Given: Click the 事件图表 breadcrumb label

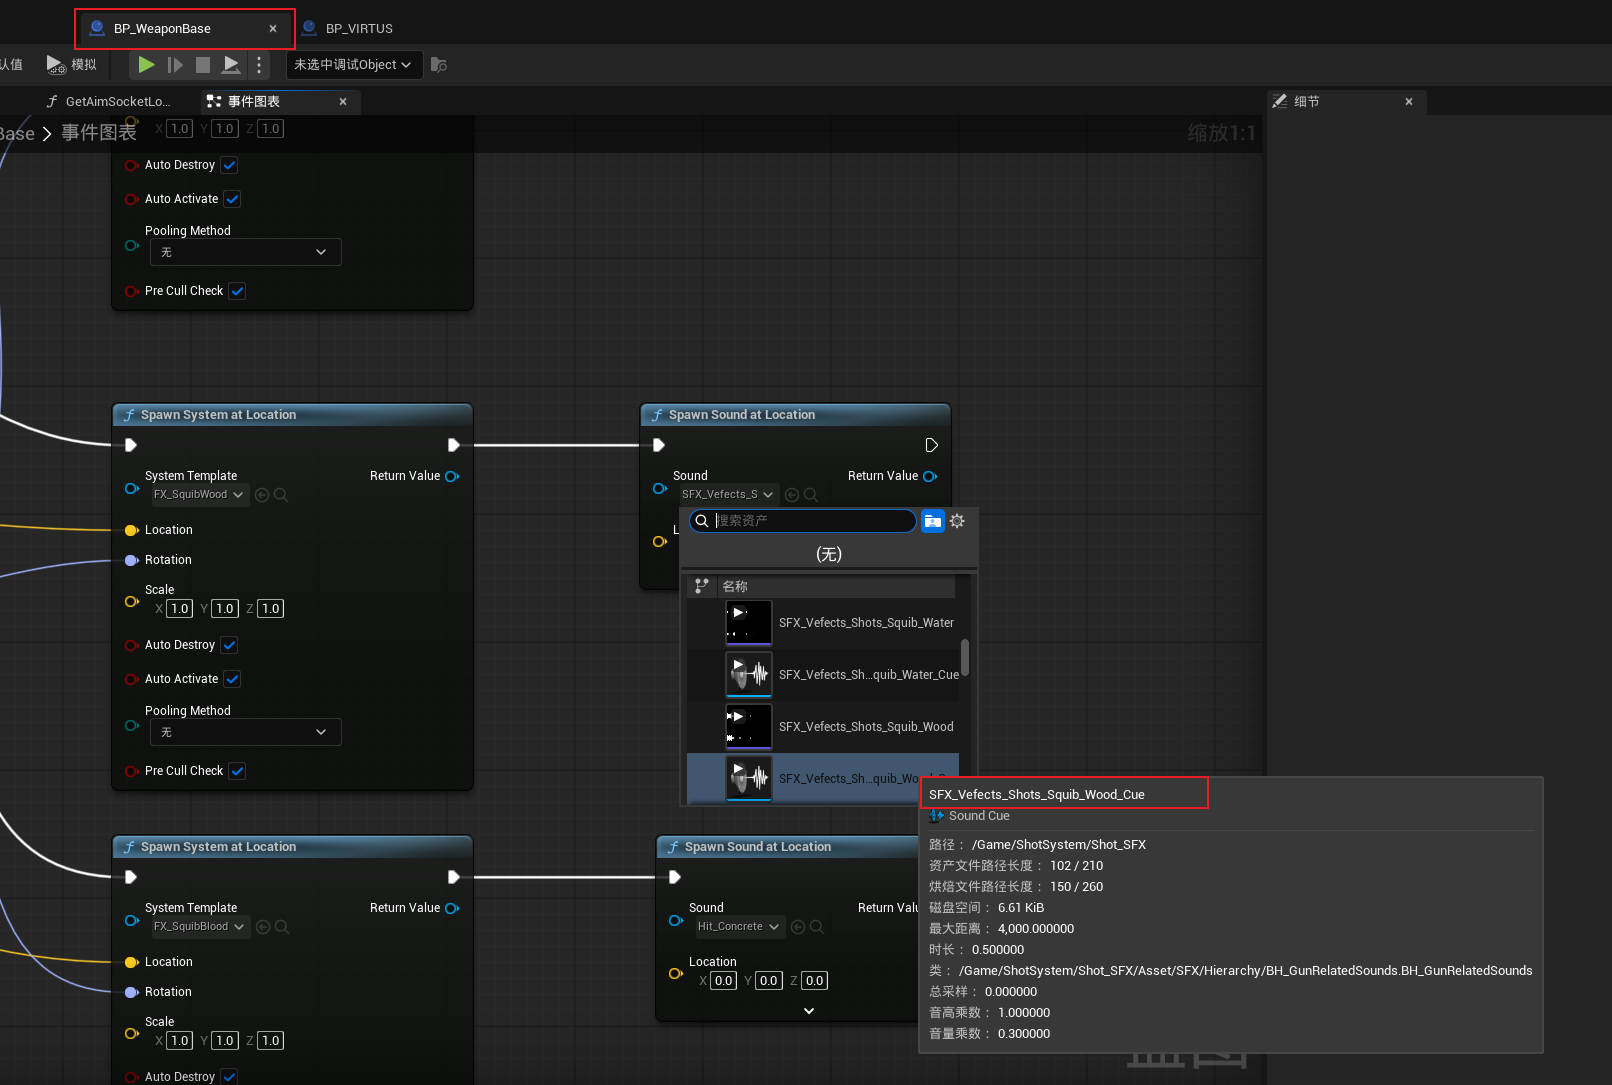Looking at the screenshot, I should [x=99, y=133].
